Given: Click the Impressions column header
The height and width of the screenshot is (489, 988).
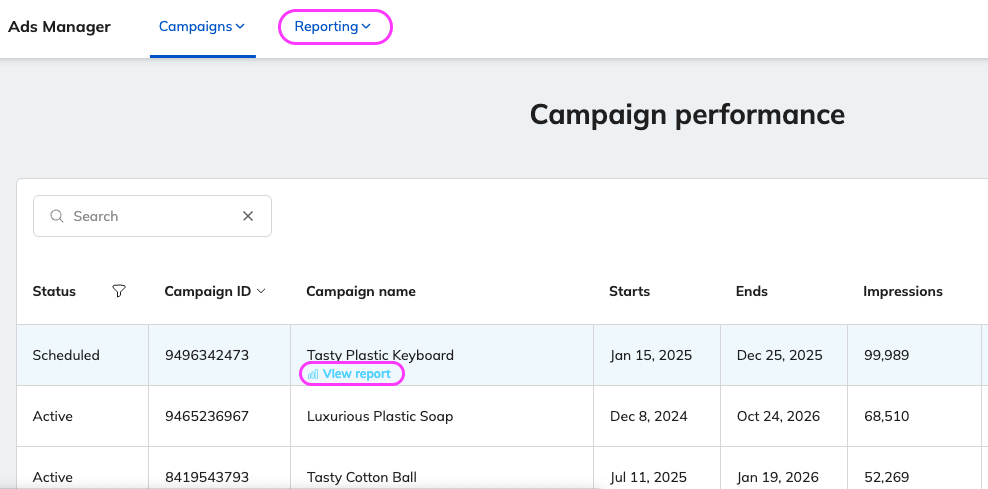Looking at the screenshot, I should 903,291.
